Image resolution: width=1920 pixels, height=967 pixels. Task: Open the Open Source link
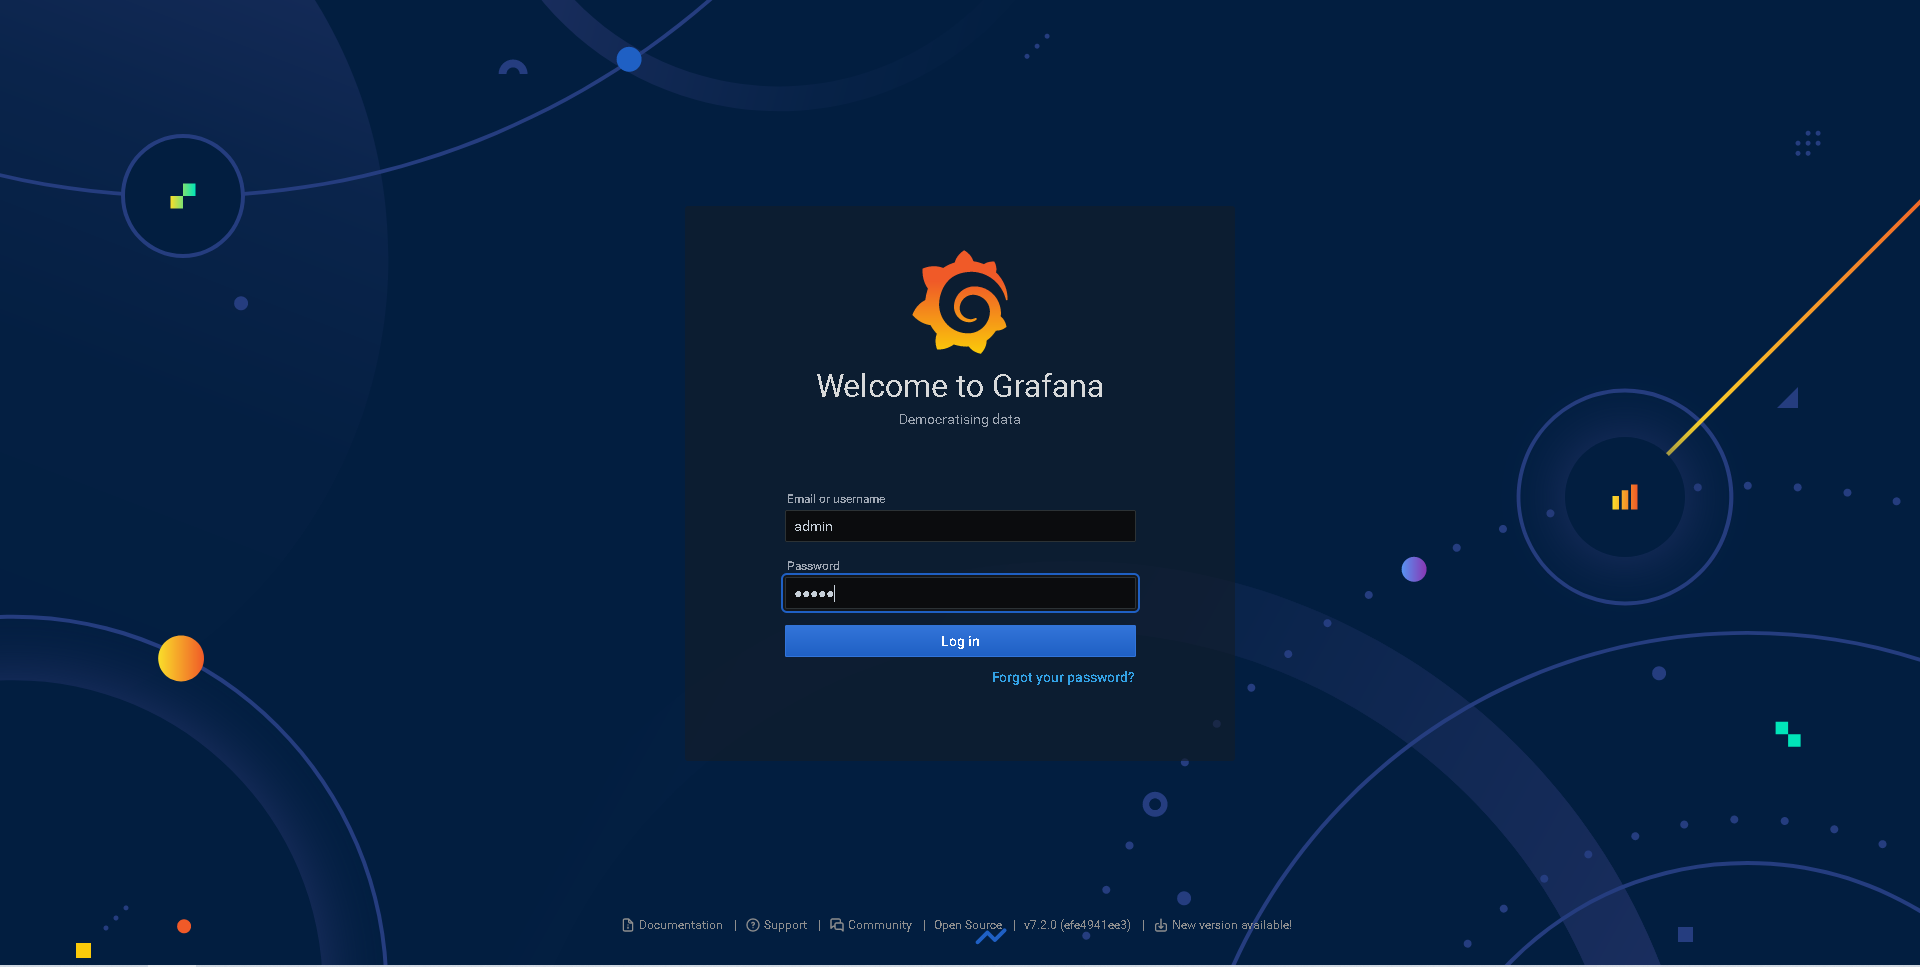[x=967, y=925]
